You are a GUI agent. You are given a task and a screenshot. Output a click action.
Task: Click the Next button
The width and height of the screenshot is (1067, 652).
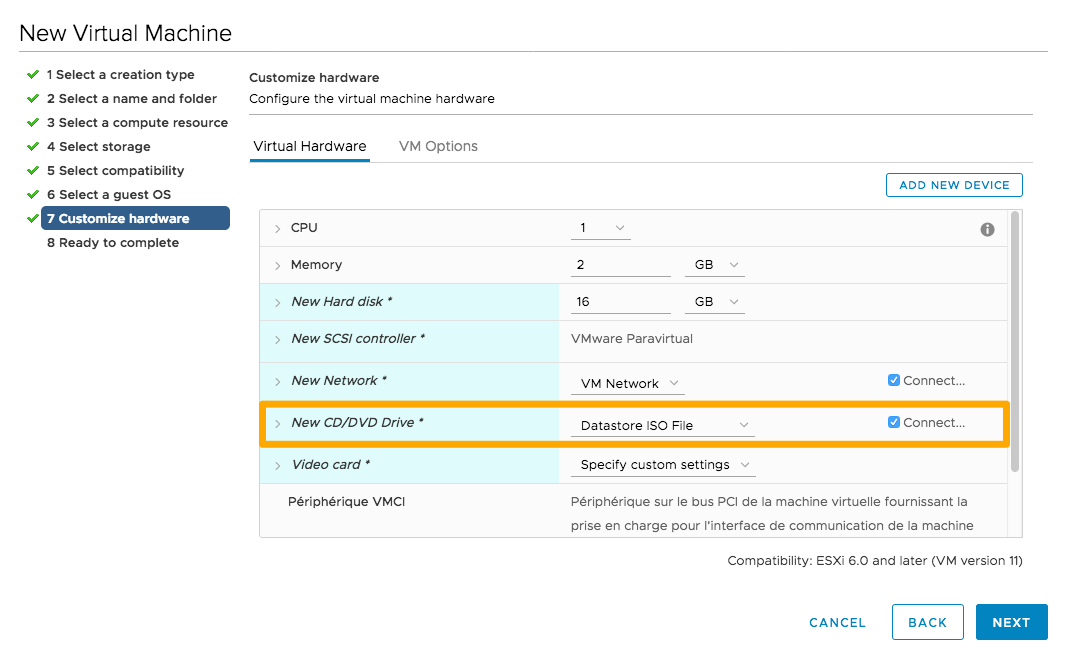[x=1011, y=622]
